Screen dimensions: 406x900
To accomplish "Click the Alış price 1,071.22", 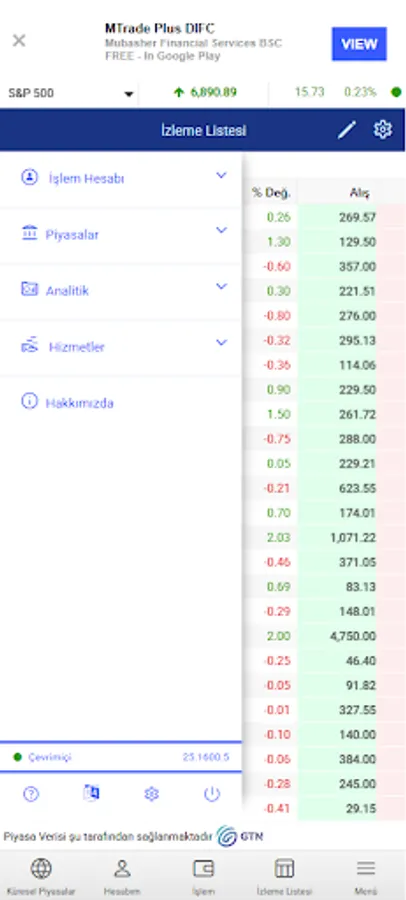I will [x=353, y=537].
